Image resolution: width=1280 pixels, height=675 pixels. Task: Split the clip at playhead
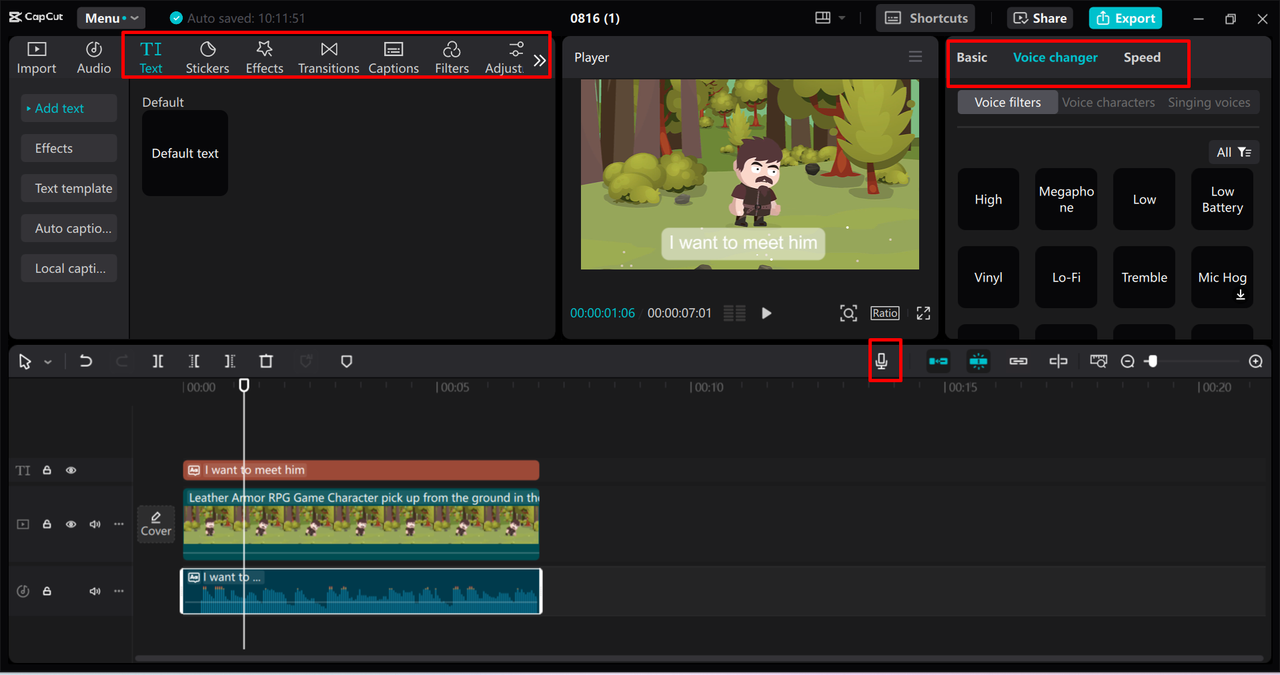[x=158, y=361]
